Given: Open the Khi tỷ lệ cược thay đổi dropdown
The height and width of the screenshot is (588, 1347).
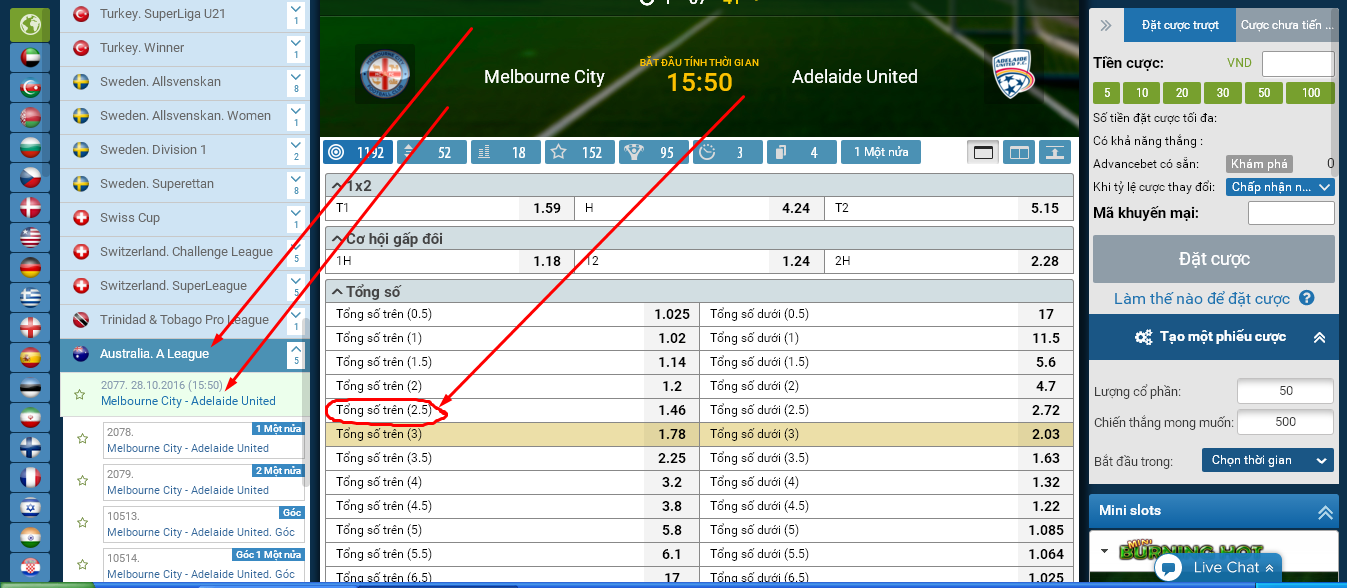Looking at the screenshot, I should 1280,187.
